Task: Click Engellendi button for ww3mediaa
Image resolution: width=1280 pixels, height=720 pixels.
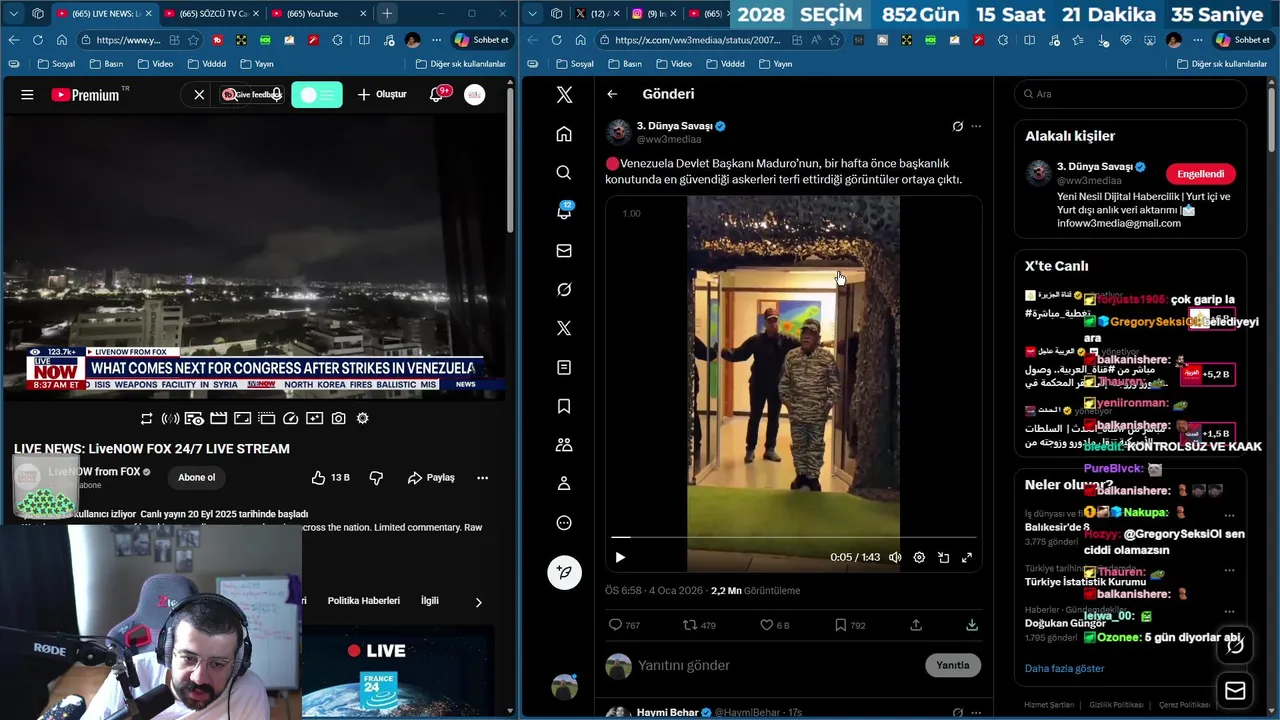Action: (x=1200, y=173)
